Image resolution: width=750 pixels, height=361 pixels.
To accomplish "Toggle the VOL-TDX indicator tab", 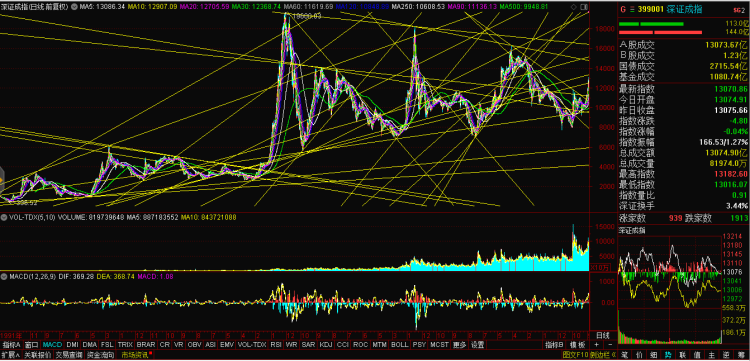I will tap(252, 345).
